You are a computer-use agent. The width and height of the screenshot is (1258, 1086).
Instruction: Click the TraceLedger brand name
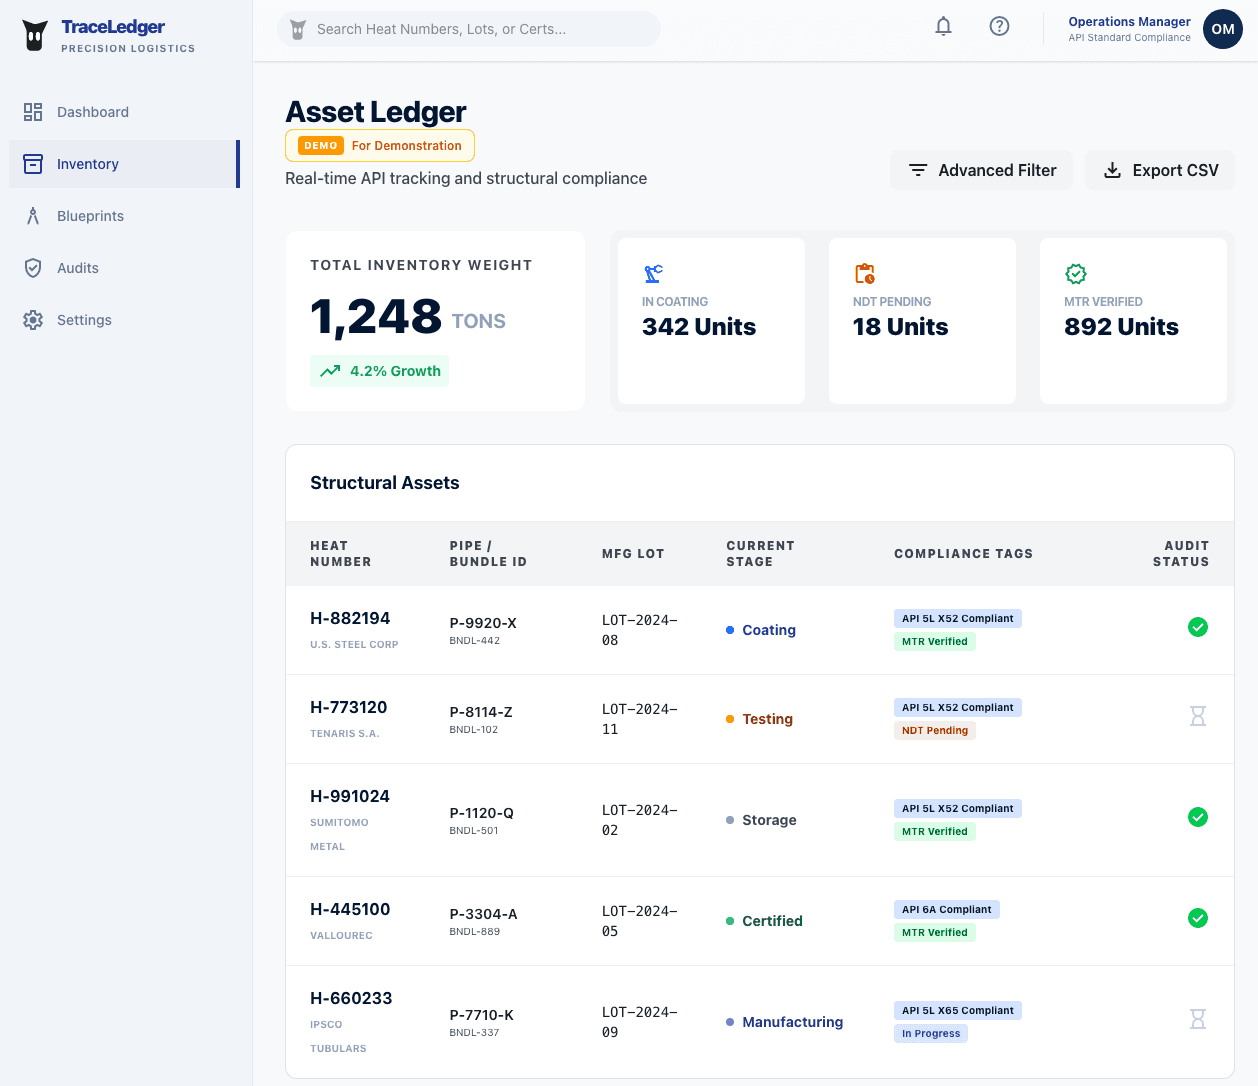pyautogui.click(x=113, y=27)
